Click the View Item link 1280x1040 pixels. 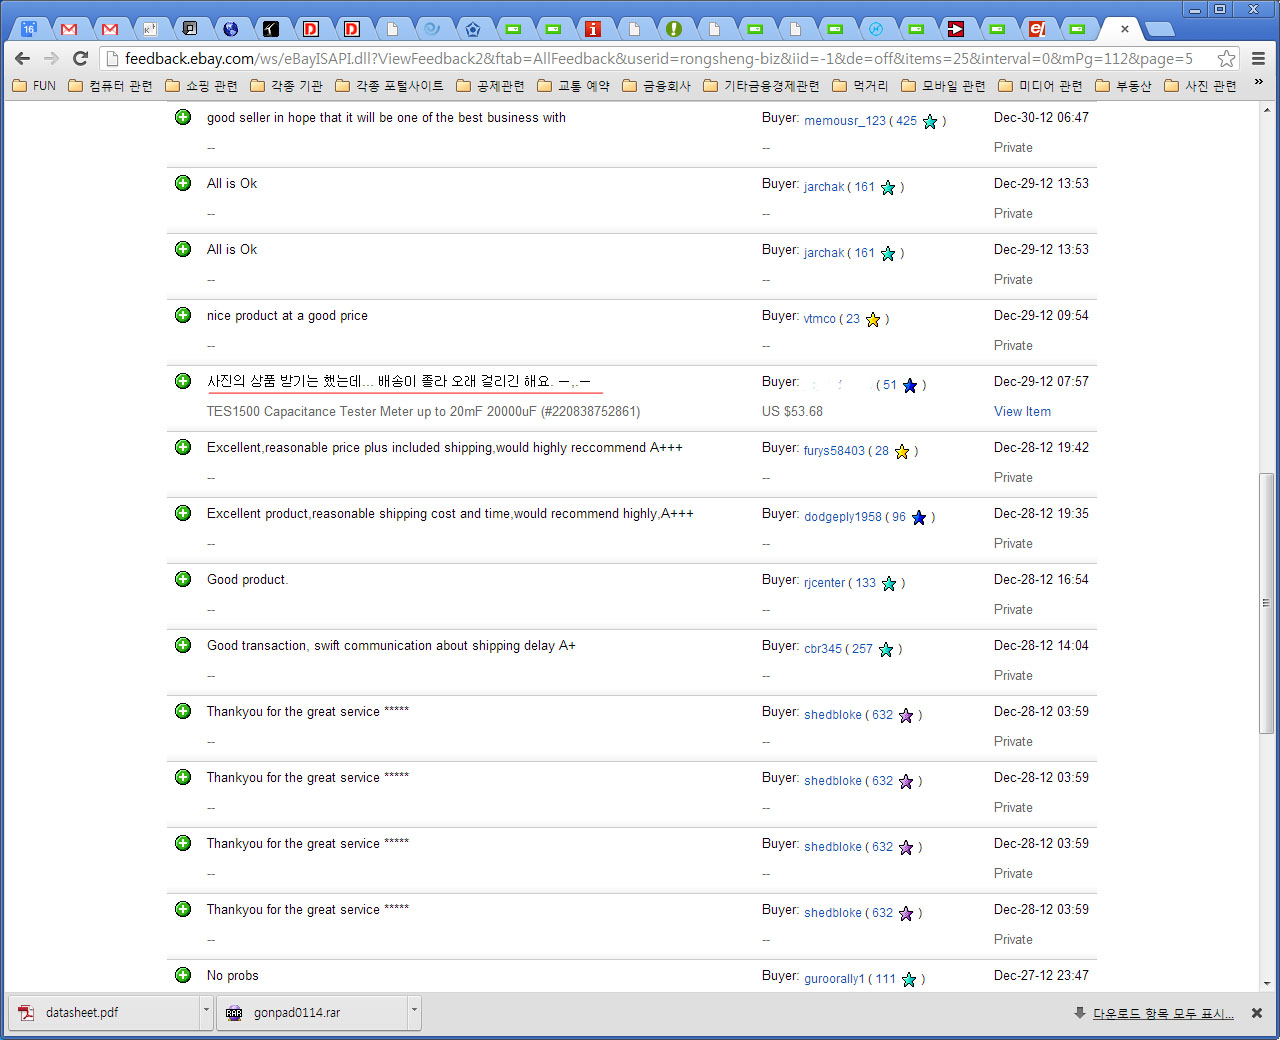(x=1022, y=411)
